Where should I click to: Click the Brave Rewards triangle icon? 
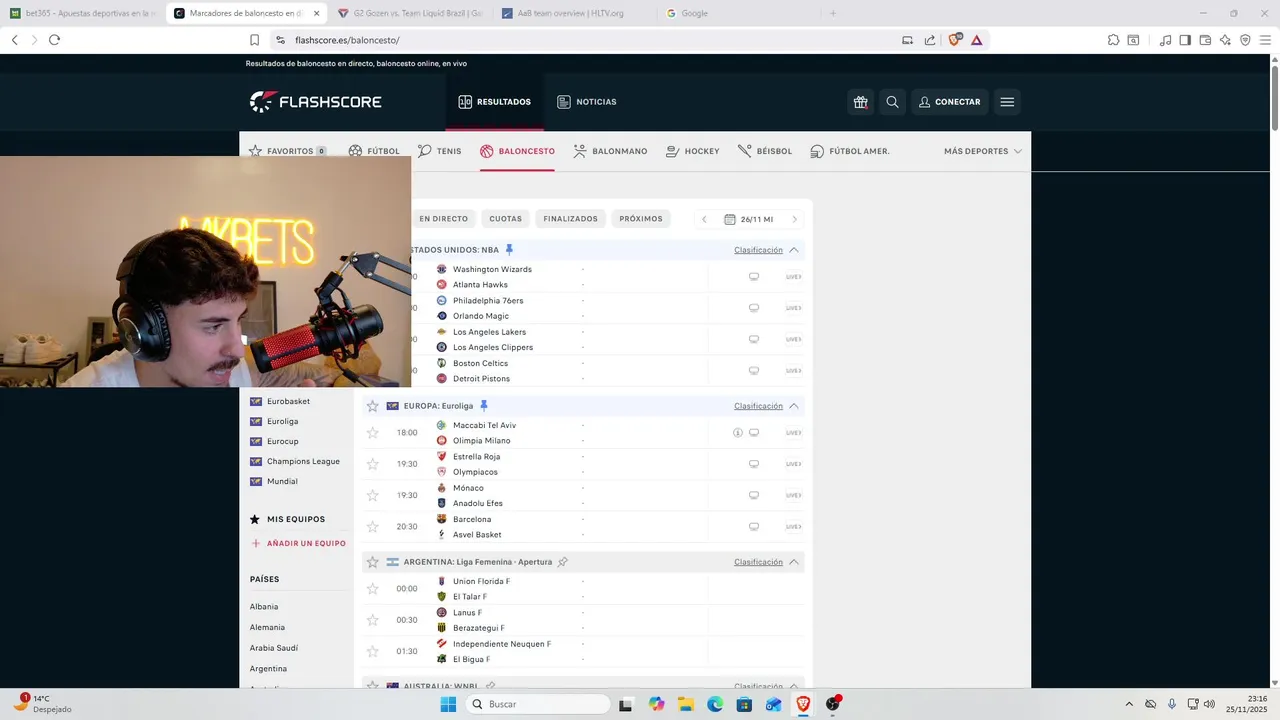coord(976,40)
